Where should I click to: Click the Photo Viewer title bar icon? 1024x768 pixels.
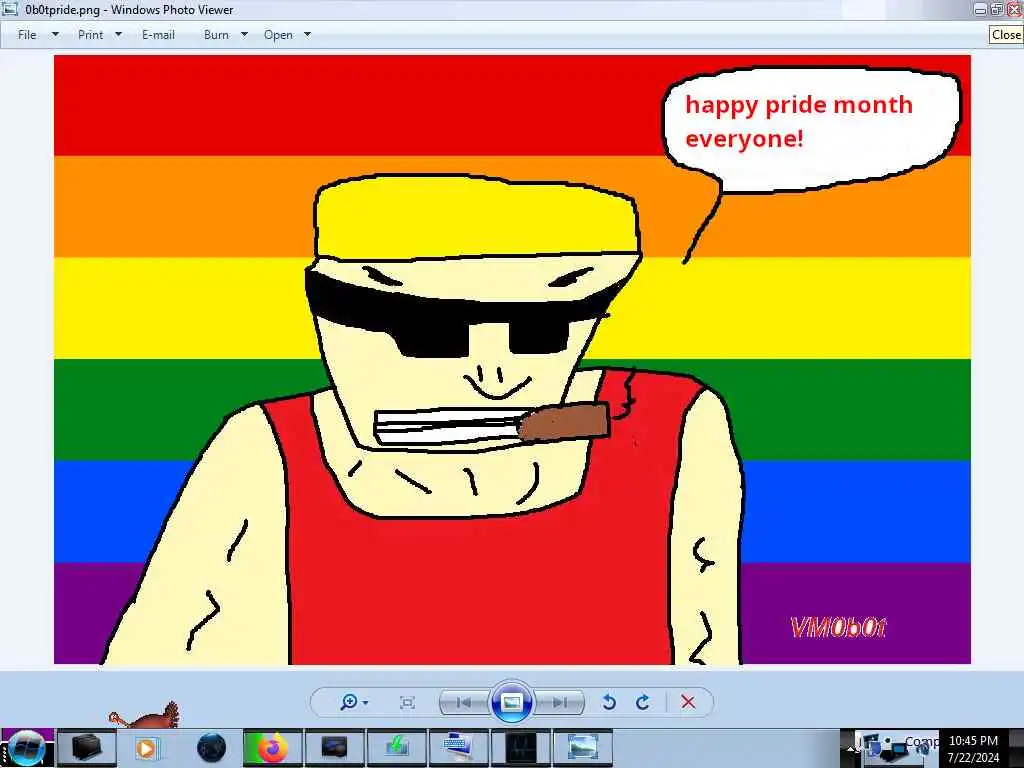click(x=10, y=9)
